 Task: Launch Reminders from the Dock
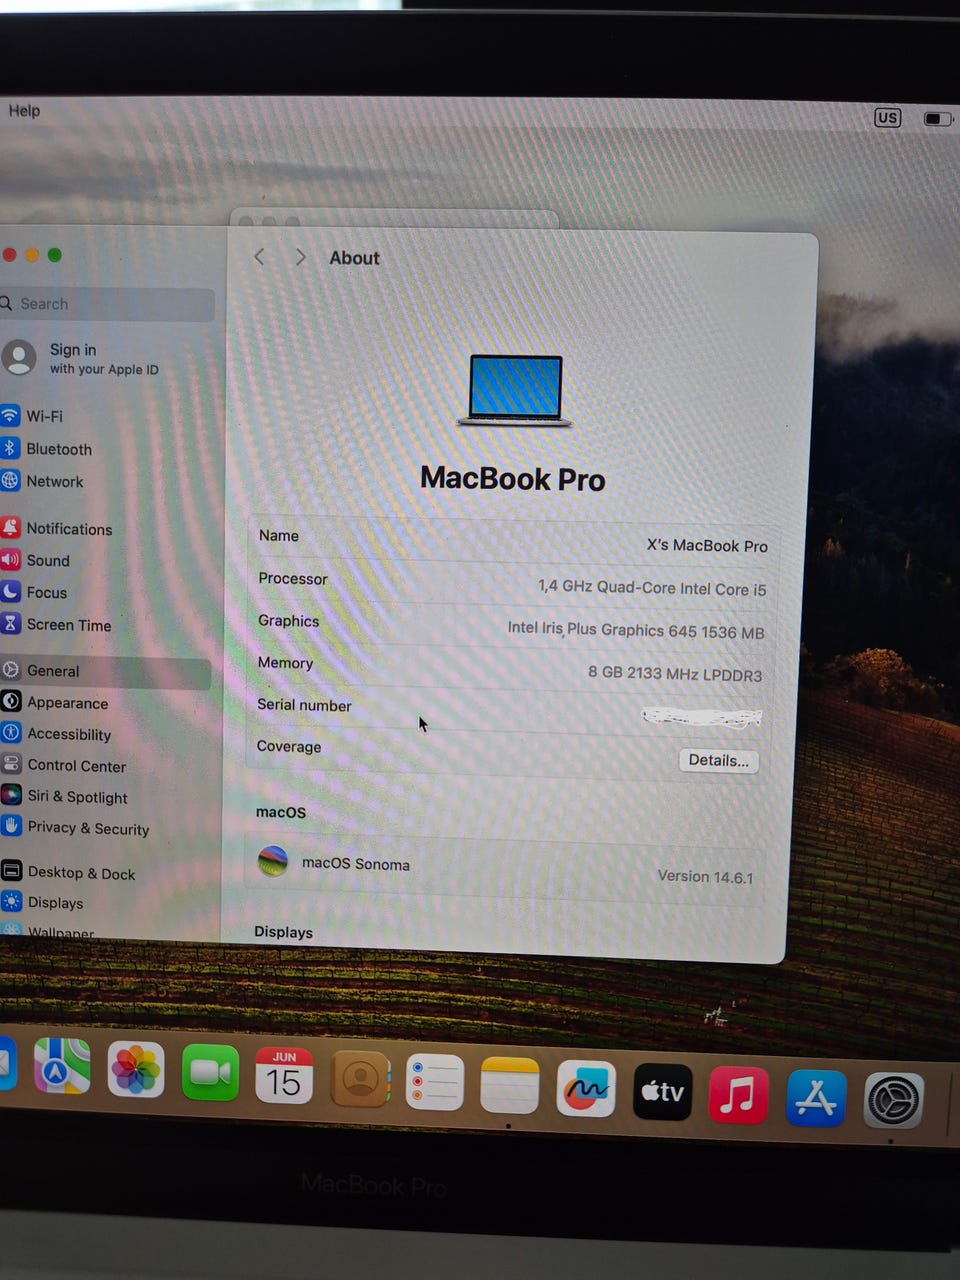coord(435,1082)
